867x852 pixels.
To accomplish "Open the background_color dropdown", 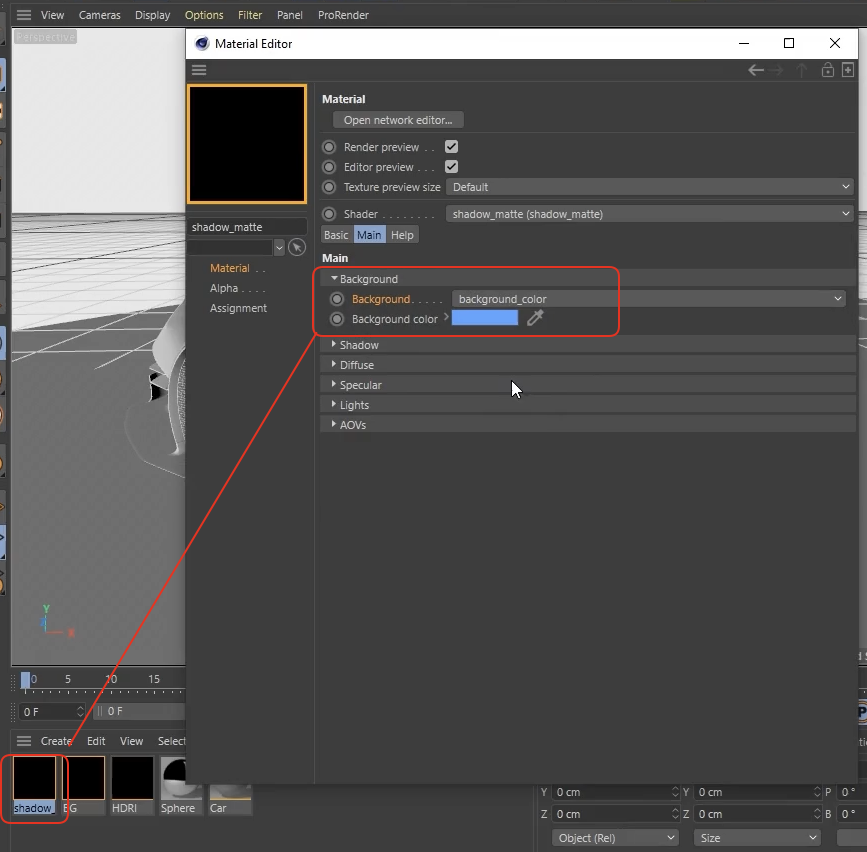I will tap(649, 299).
